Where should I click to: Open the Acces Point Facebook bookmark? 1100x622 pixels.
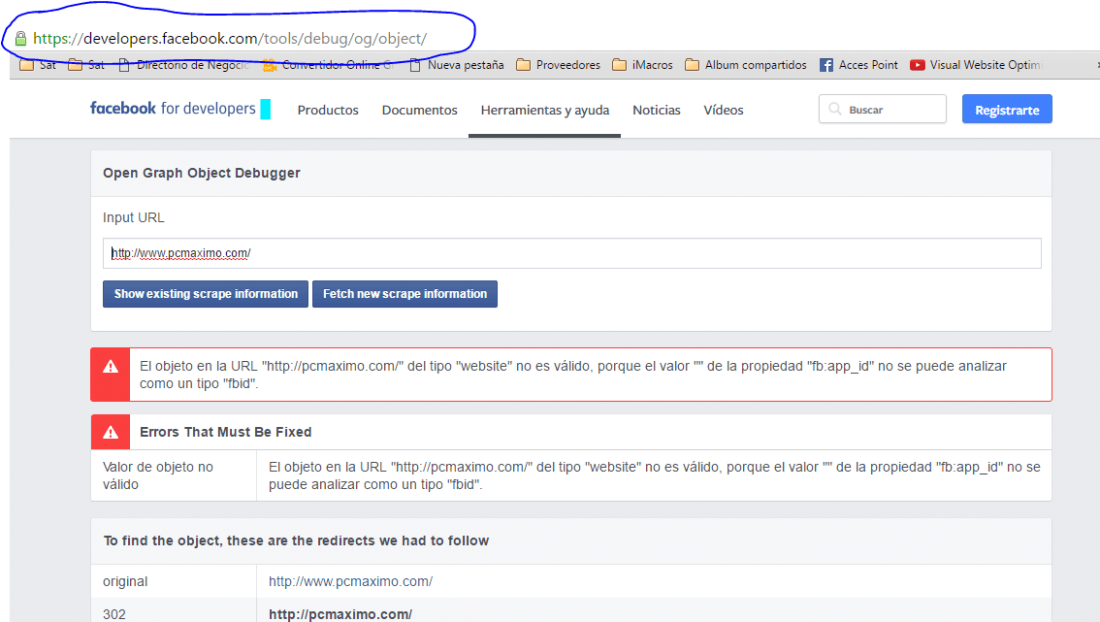click(859, 65)
